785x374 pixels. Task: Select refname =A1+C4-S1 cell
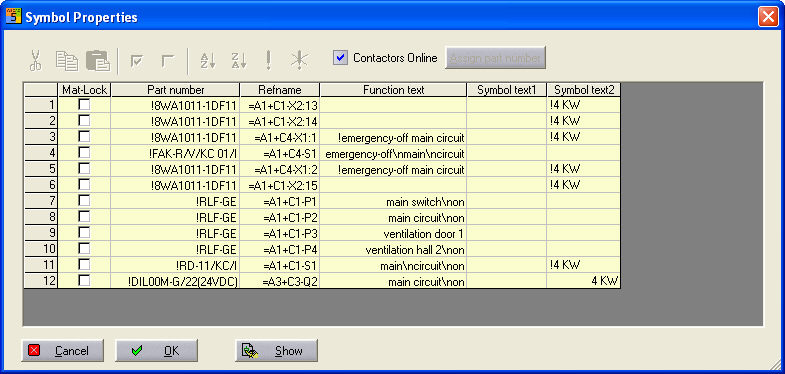(x=280, y=153)
